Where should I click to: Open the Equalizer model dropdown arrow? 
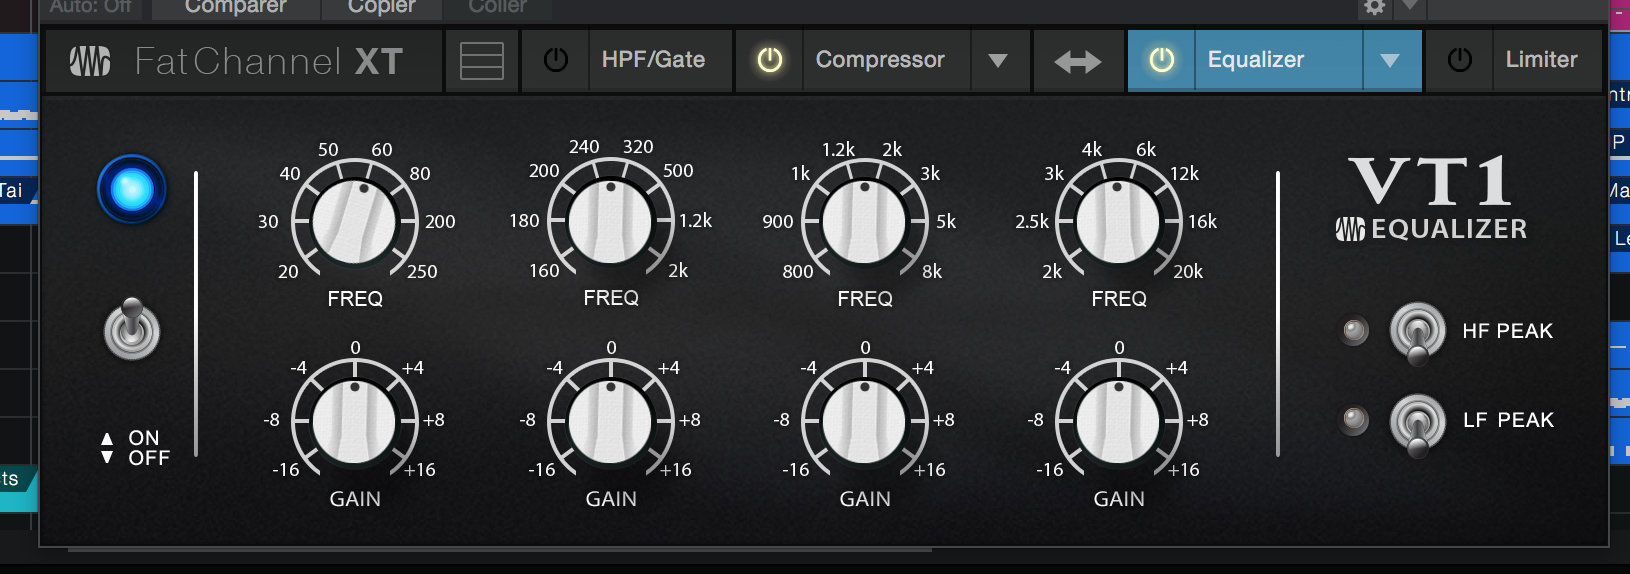pyautogui.click(x=1390, y=61)
